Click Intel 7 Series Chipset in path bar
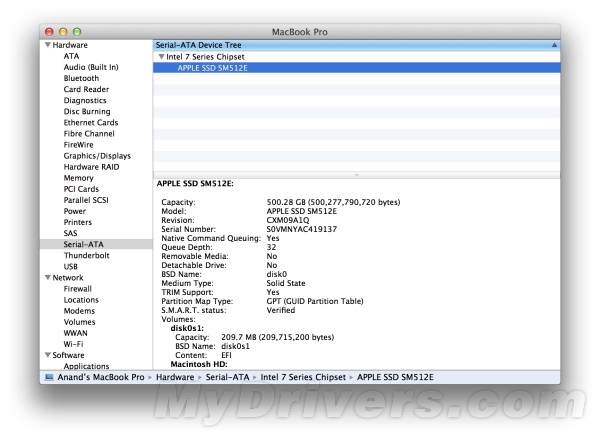This screenshot has height=439, width=600. (x=302, y=376)
